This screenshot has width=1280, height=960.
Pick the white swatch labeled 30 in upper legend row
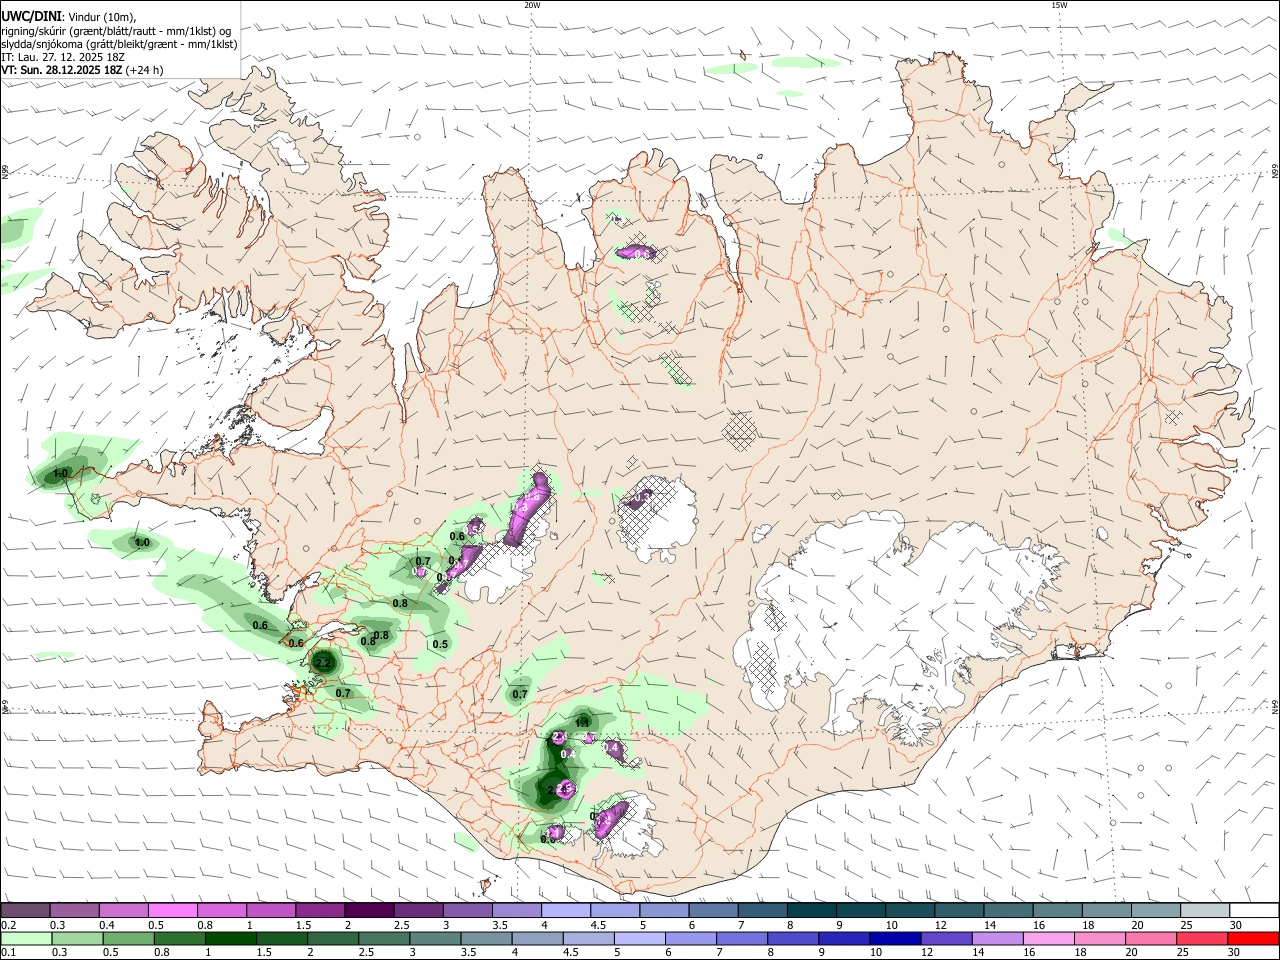1253,910
